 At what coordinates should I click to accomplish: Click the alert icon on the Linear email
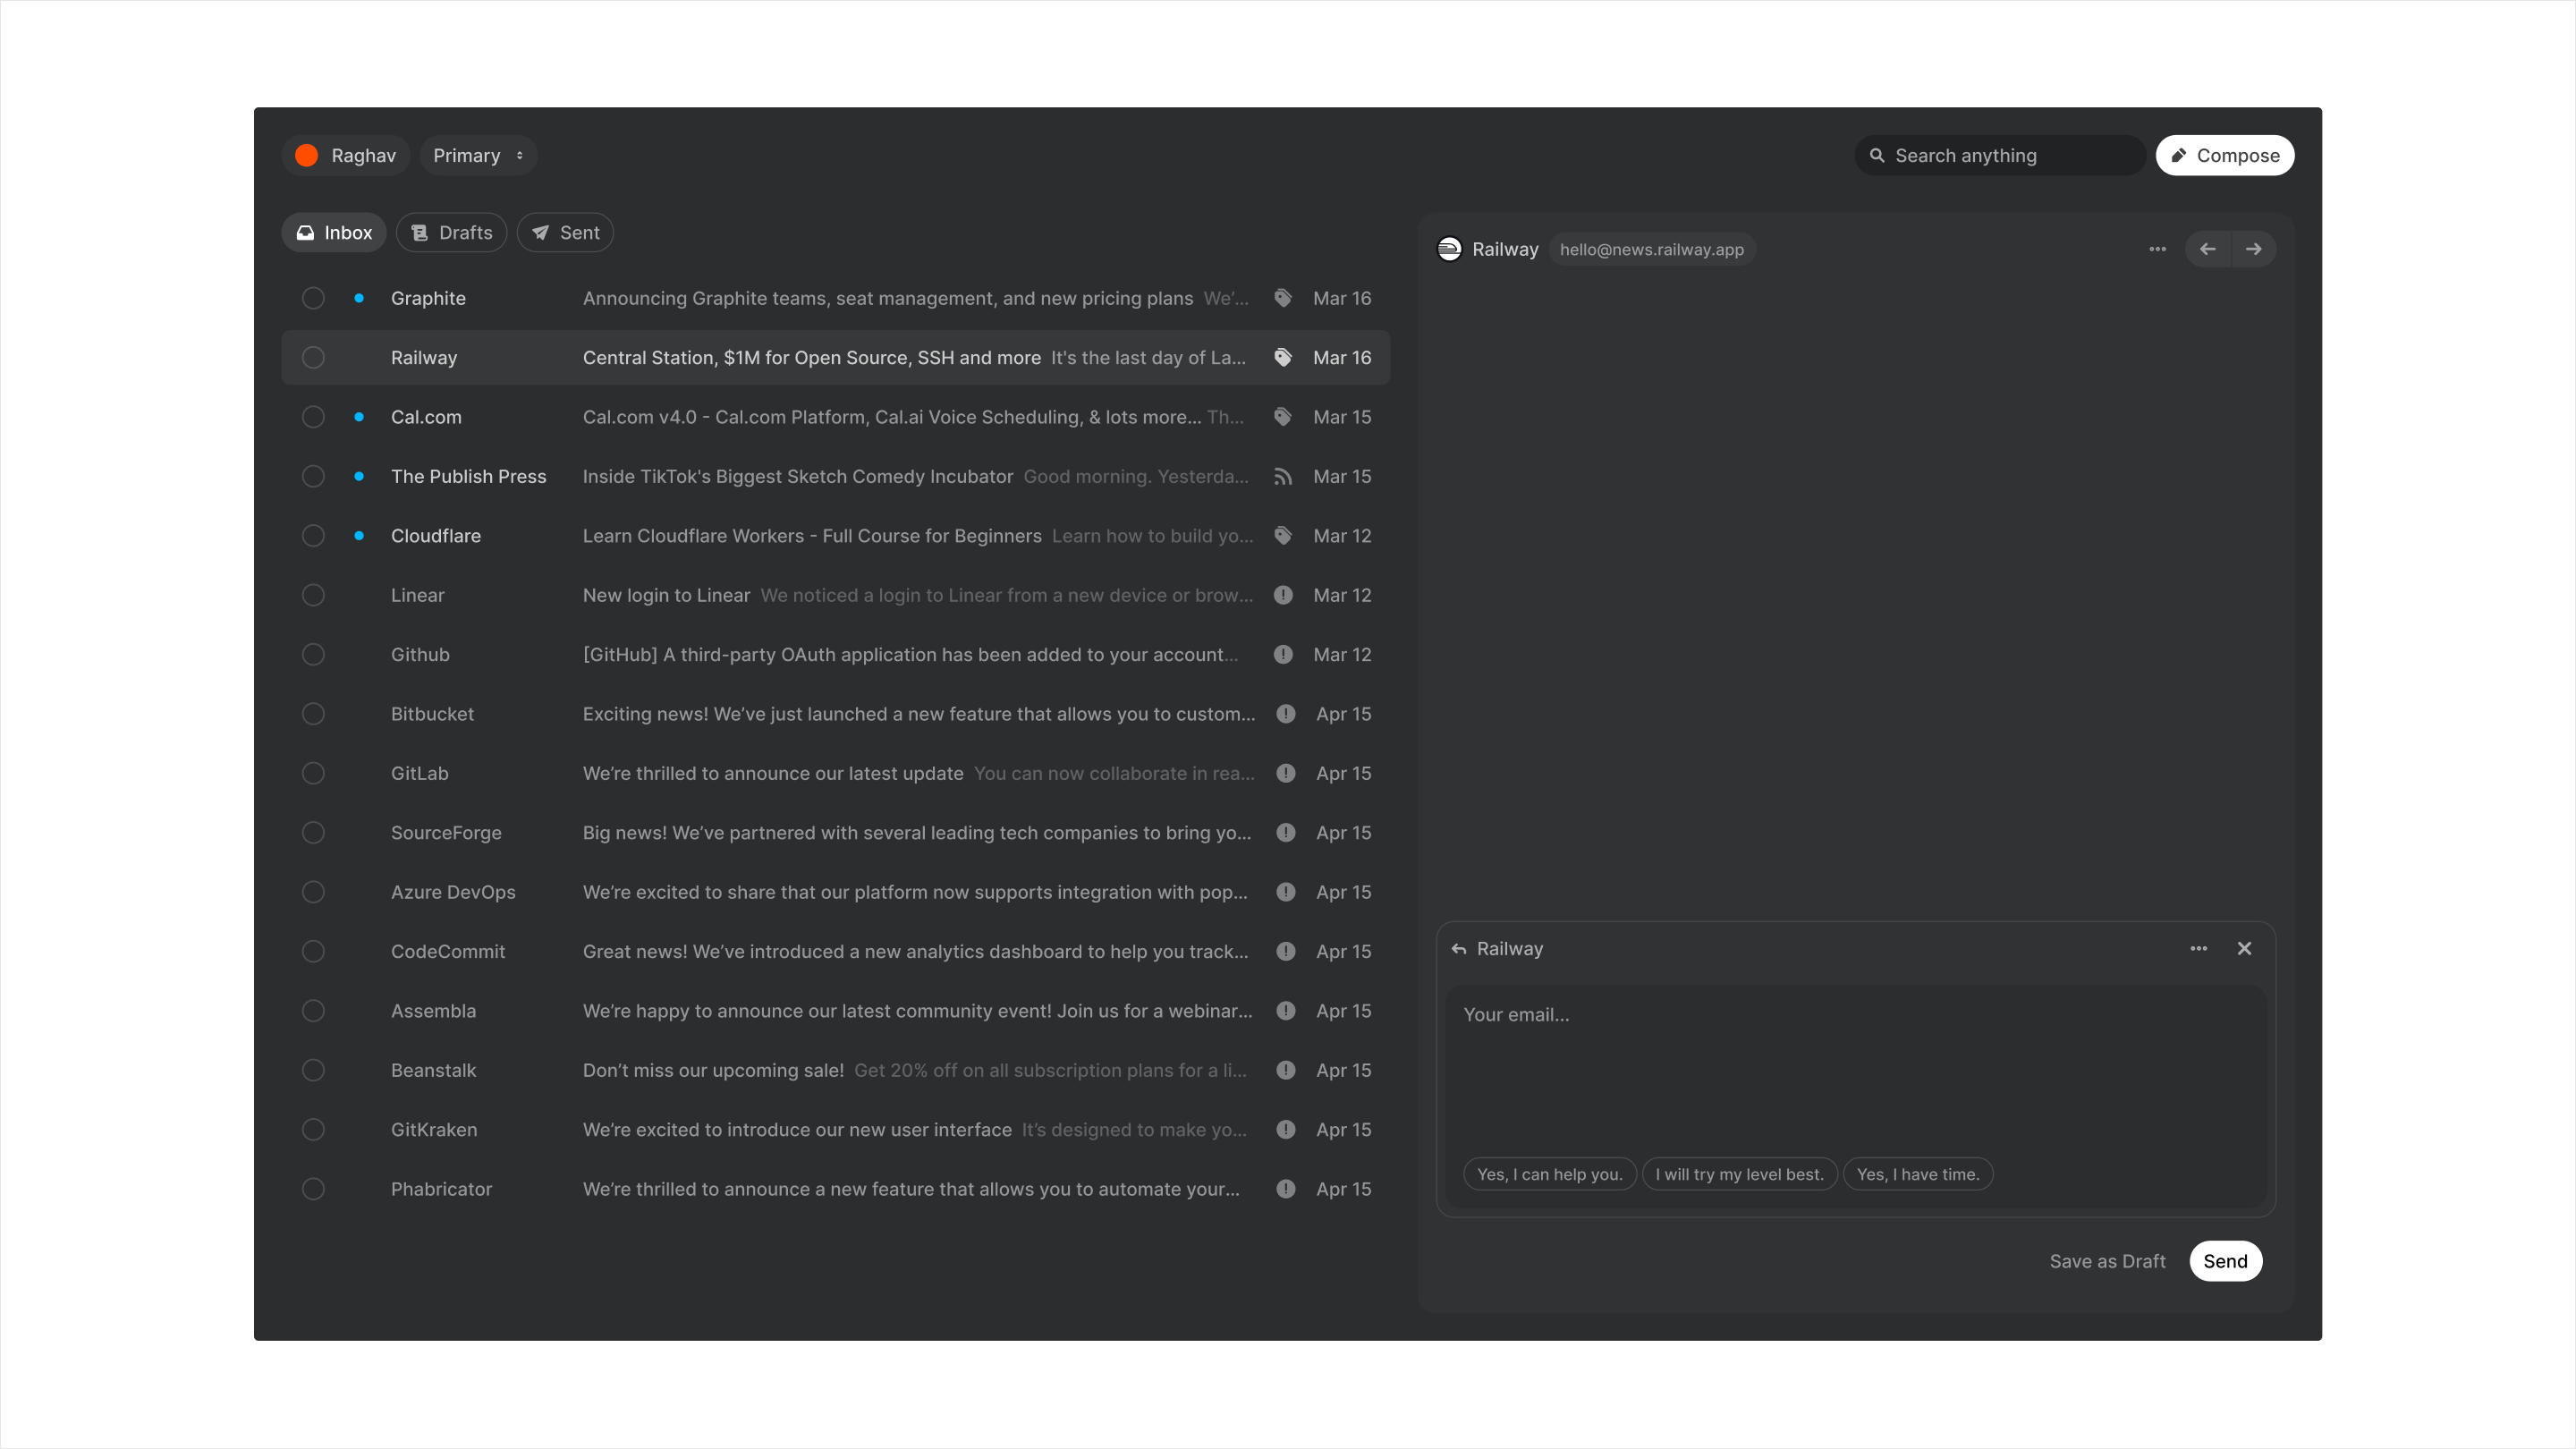1283,595
